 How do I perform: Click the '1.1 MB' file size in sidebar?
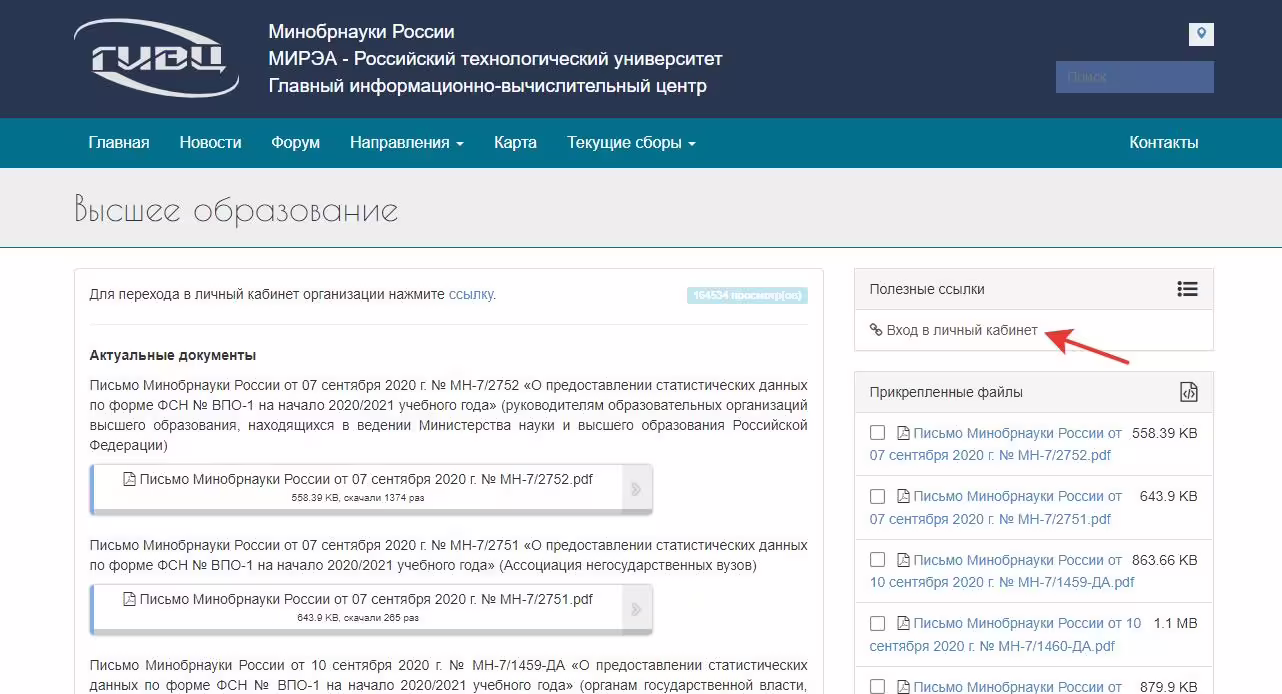(1175, 623)
